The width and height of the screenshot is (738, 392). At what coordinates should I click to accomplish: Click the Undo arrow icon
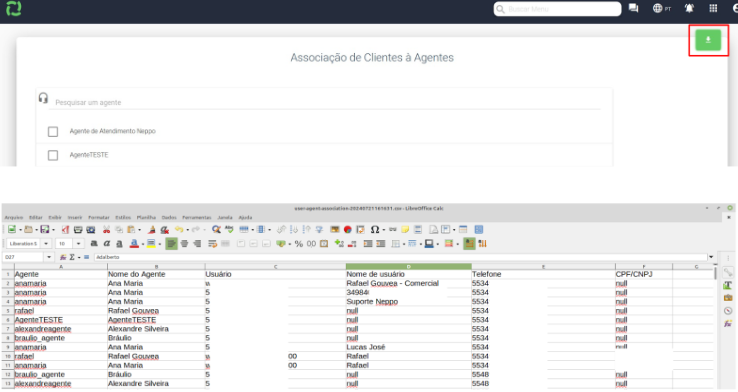coord(179,229)
